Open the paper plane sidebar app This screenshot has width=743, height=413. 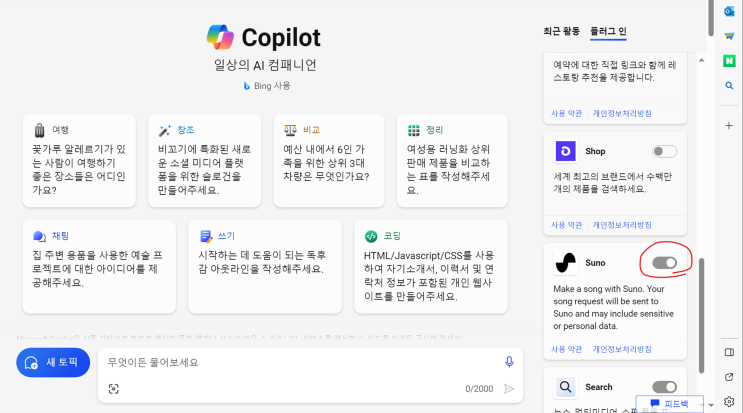(x=729, y=36)
